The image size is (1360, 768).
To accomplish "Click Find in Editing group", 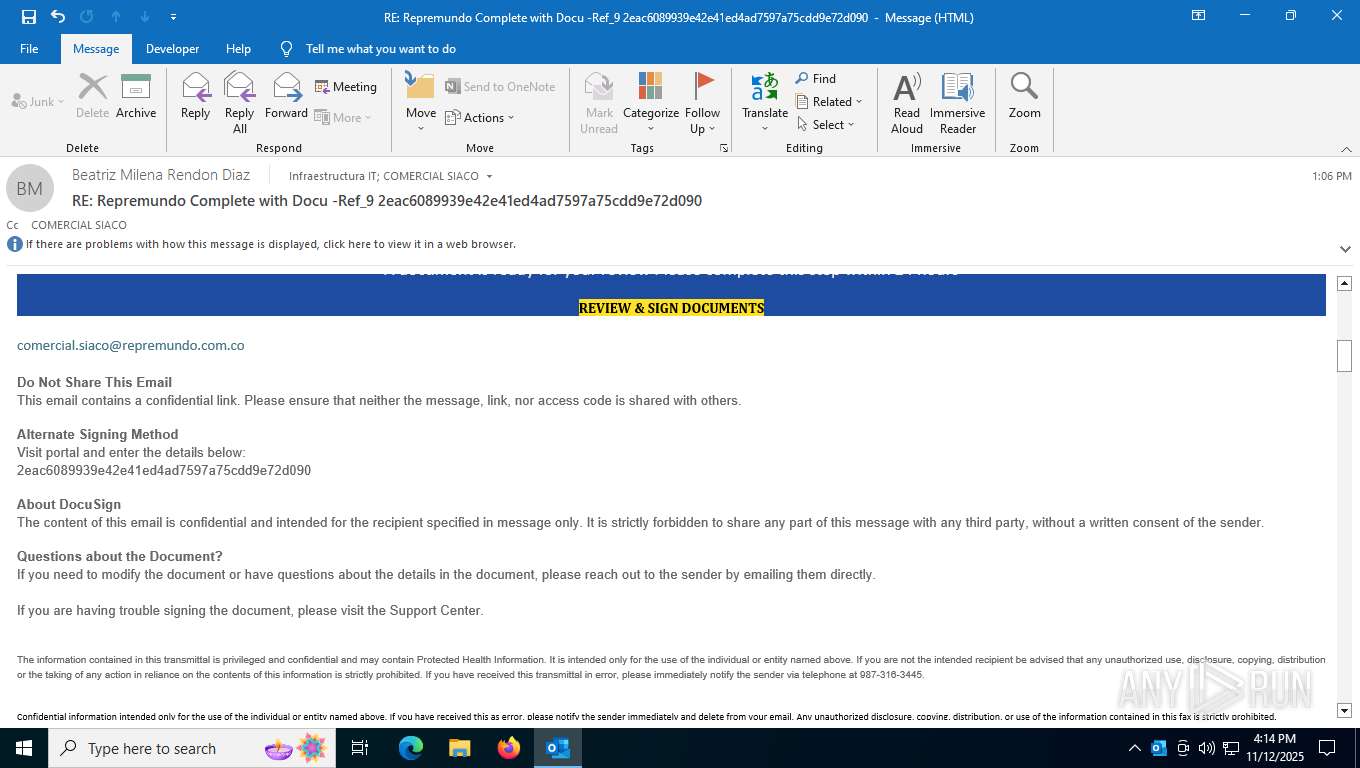I will coord(816,78).
